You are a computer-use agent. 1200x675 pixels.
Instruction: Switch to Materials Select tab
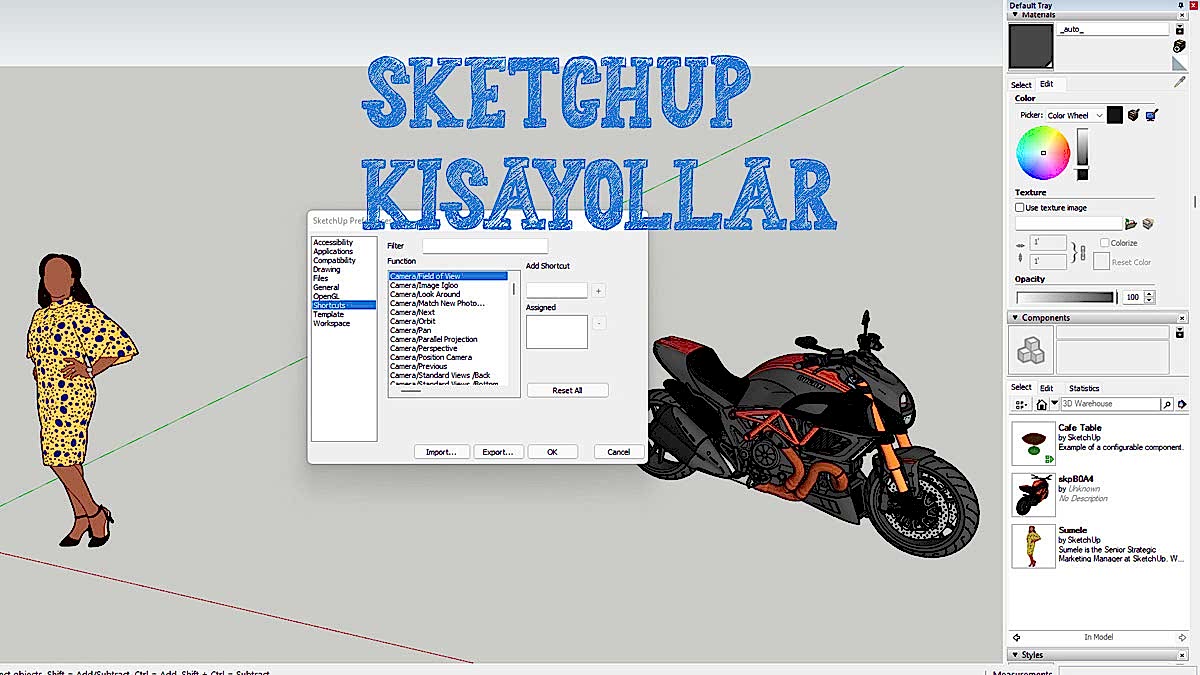(1021, 85)
